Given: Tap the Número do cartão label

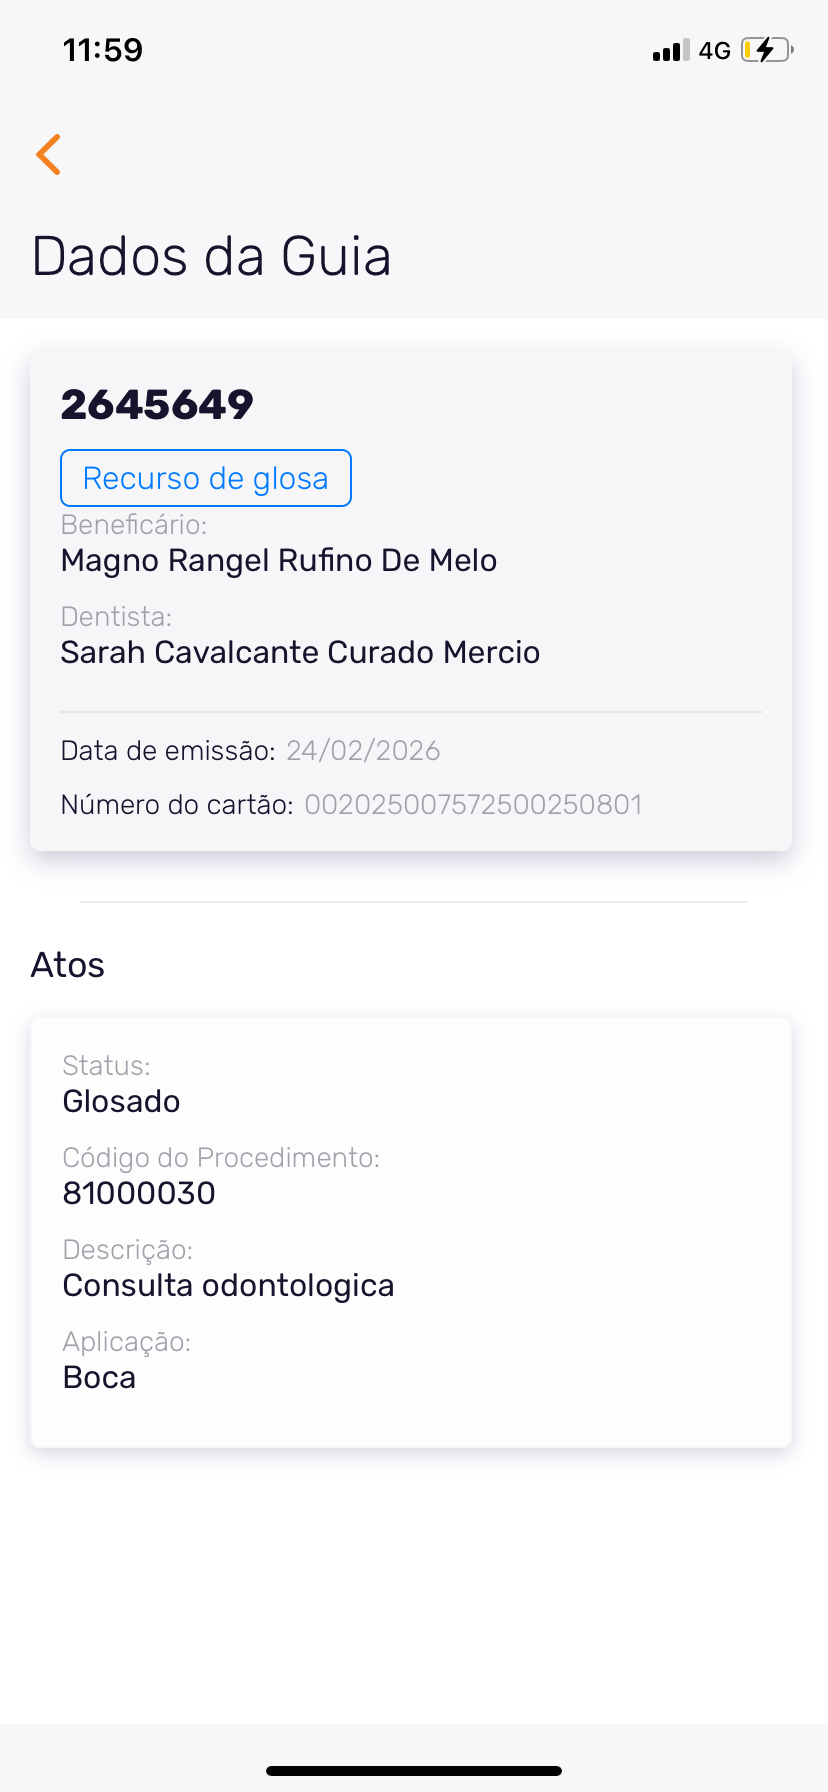Looking at the screenshot, I should tap(177, 805).
